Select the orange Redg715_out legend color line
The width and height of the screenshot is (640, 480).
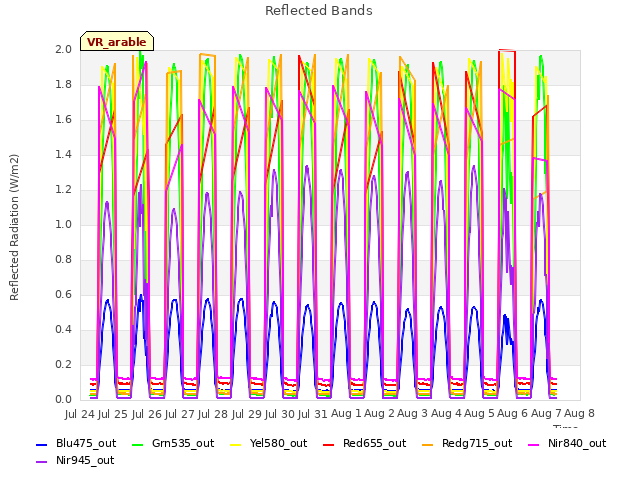[427, 445]
